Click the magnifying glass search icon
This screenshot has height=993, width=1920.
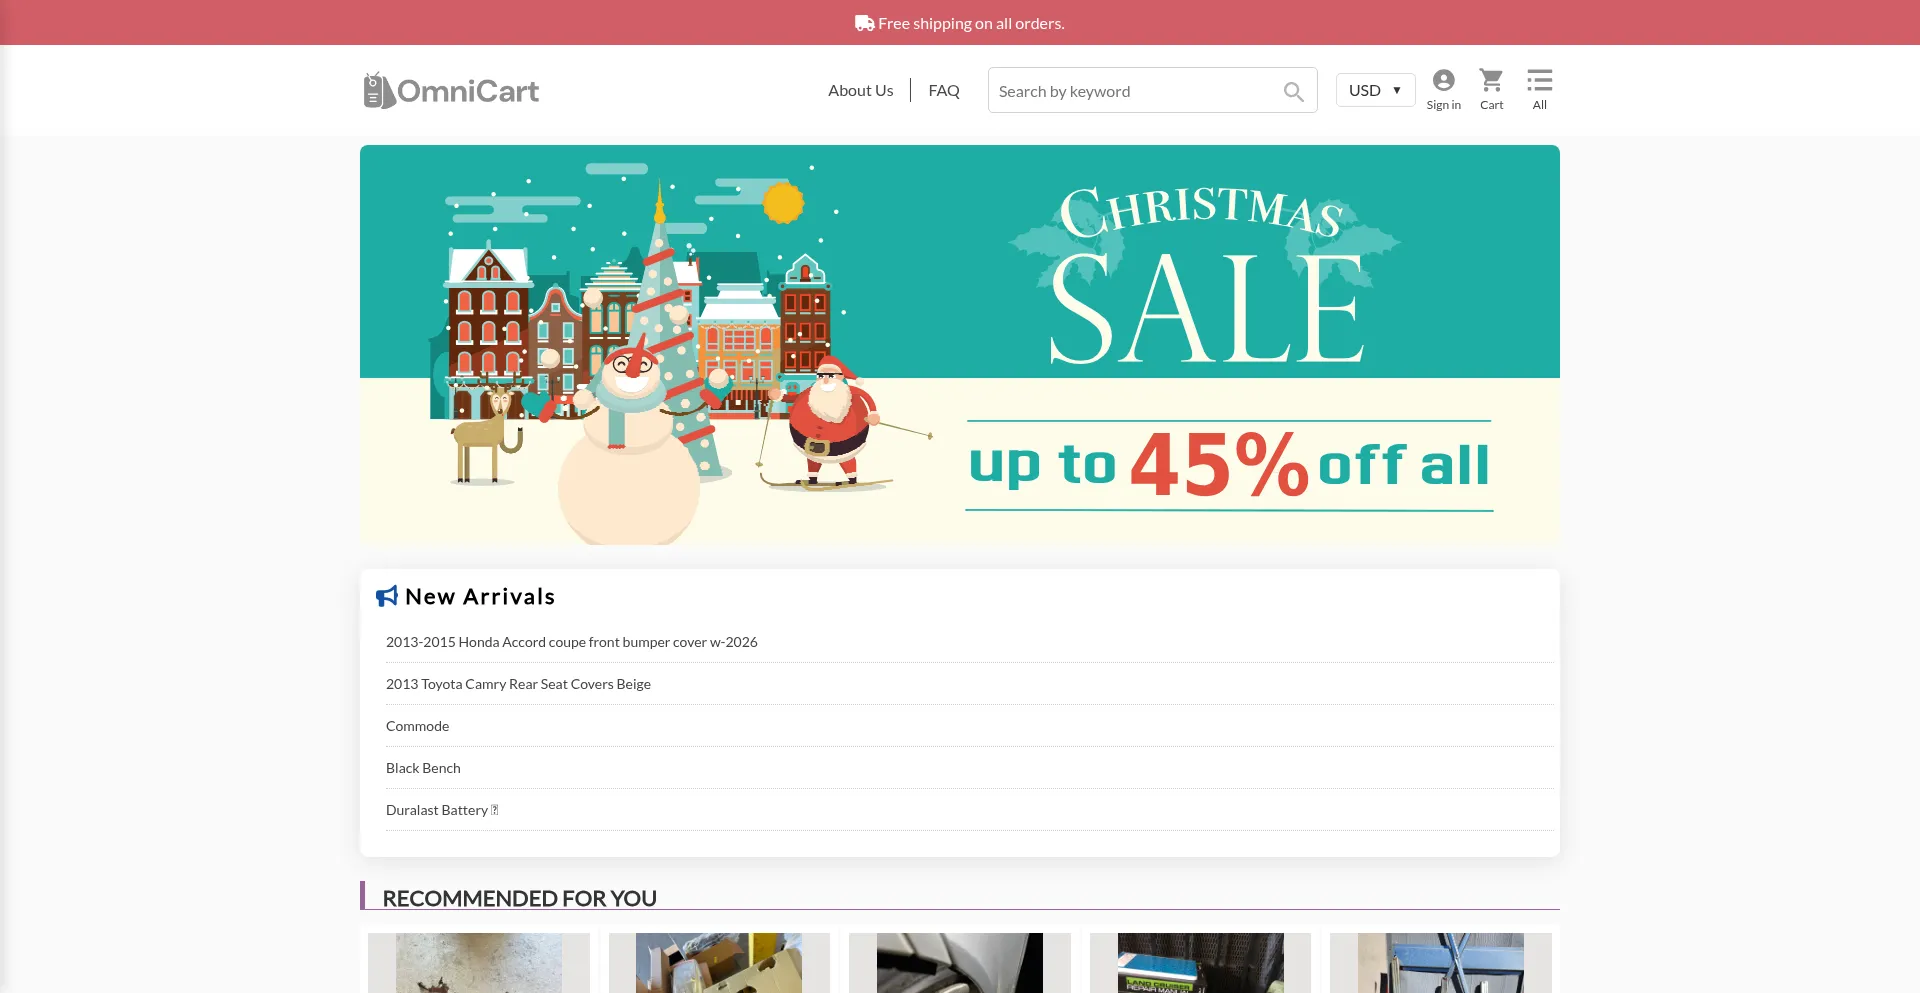[1293, 92]
